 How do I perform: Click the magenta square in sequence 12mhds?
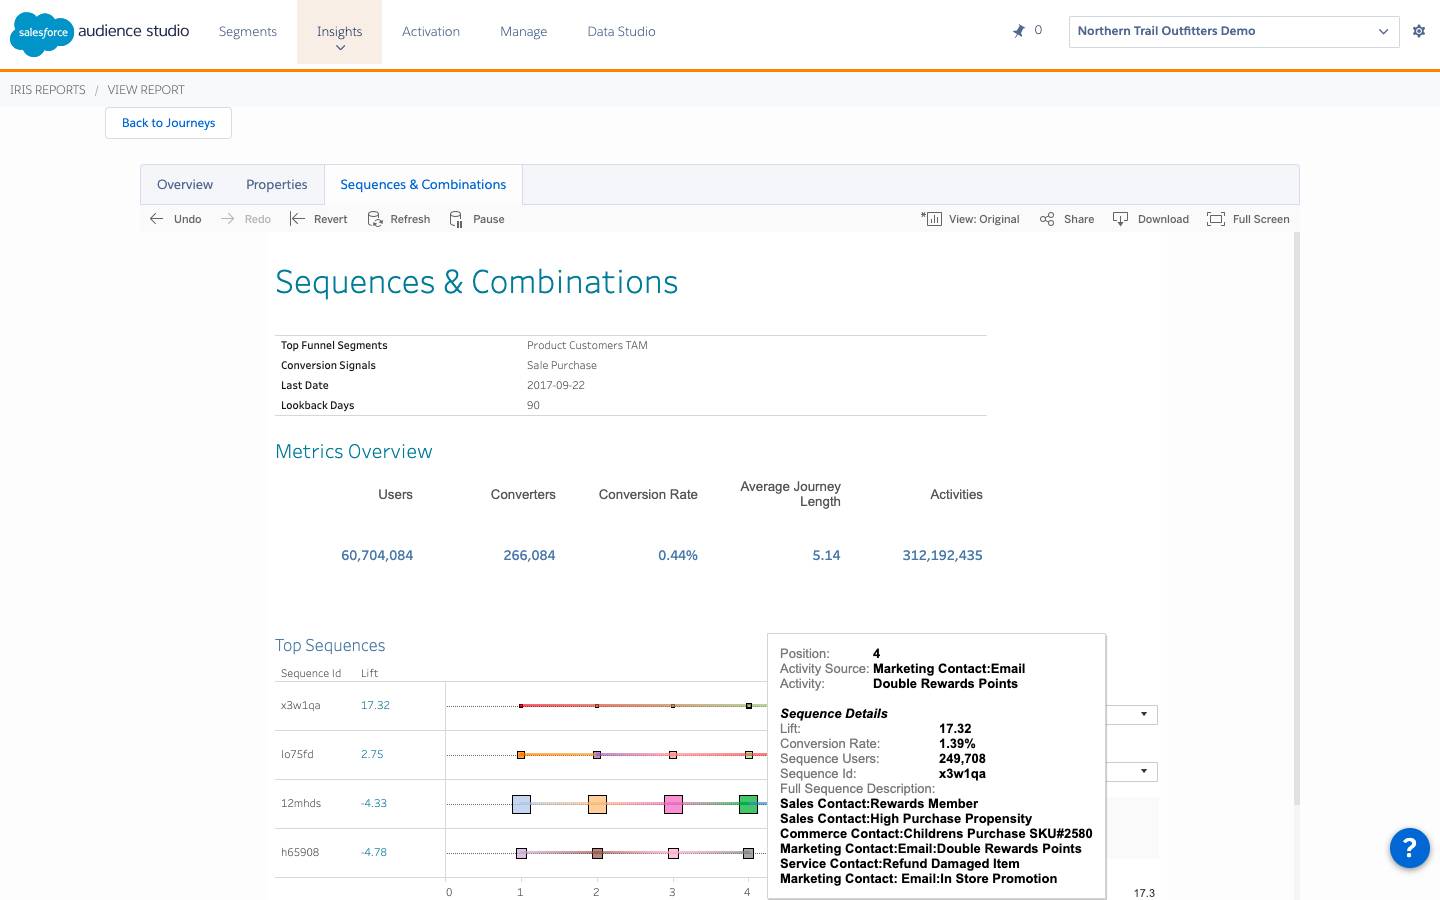673,804
